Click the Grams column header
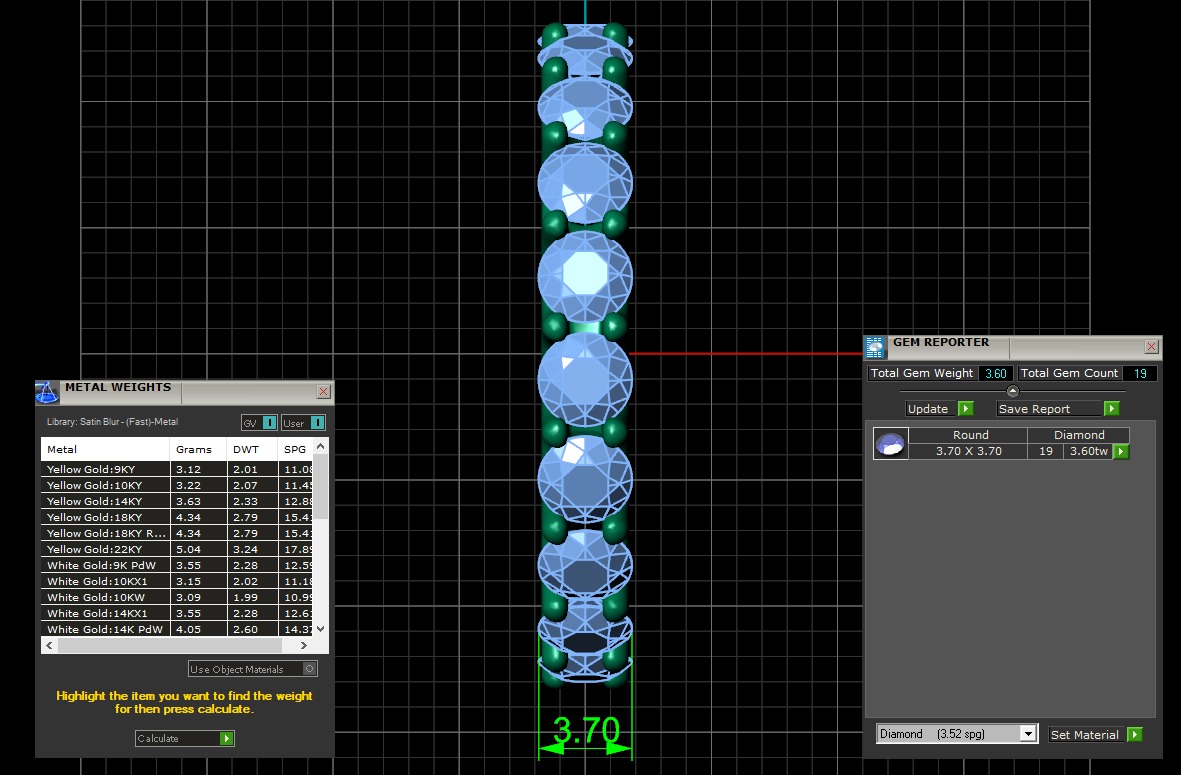This screenshot has height=775, width=1181. pyautogui.click(x=198, y=450)
